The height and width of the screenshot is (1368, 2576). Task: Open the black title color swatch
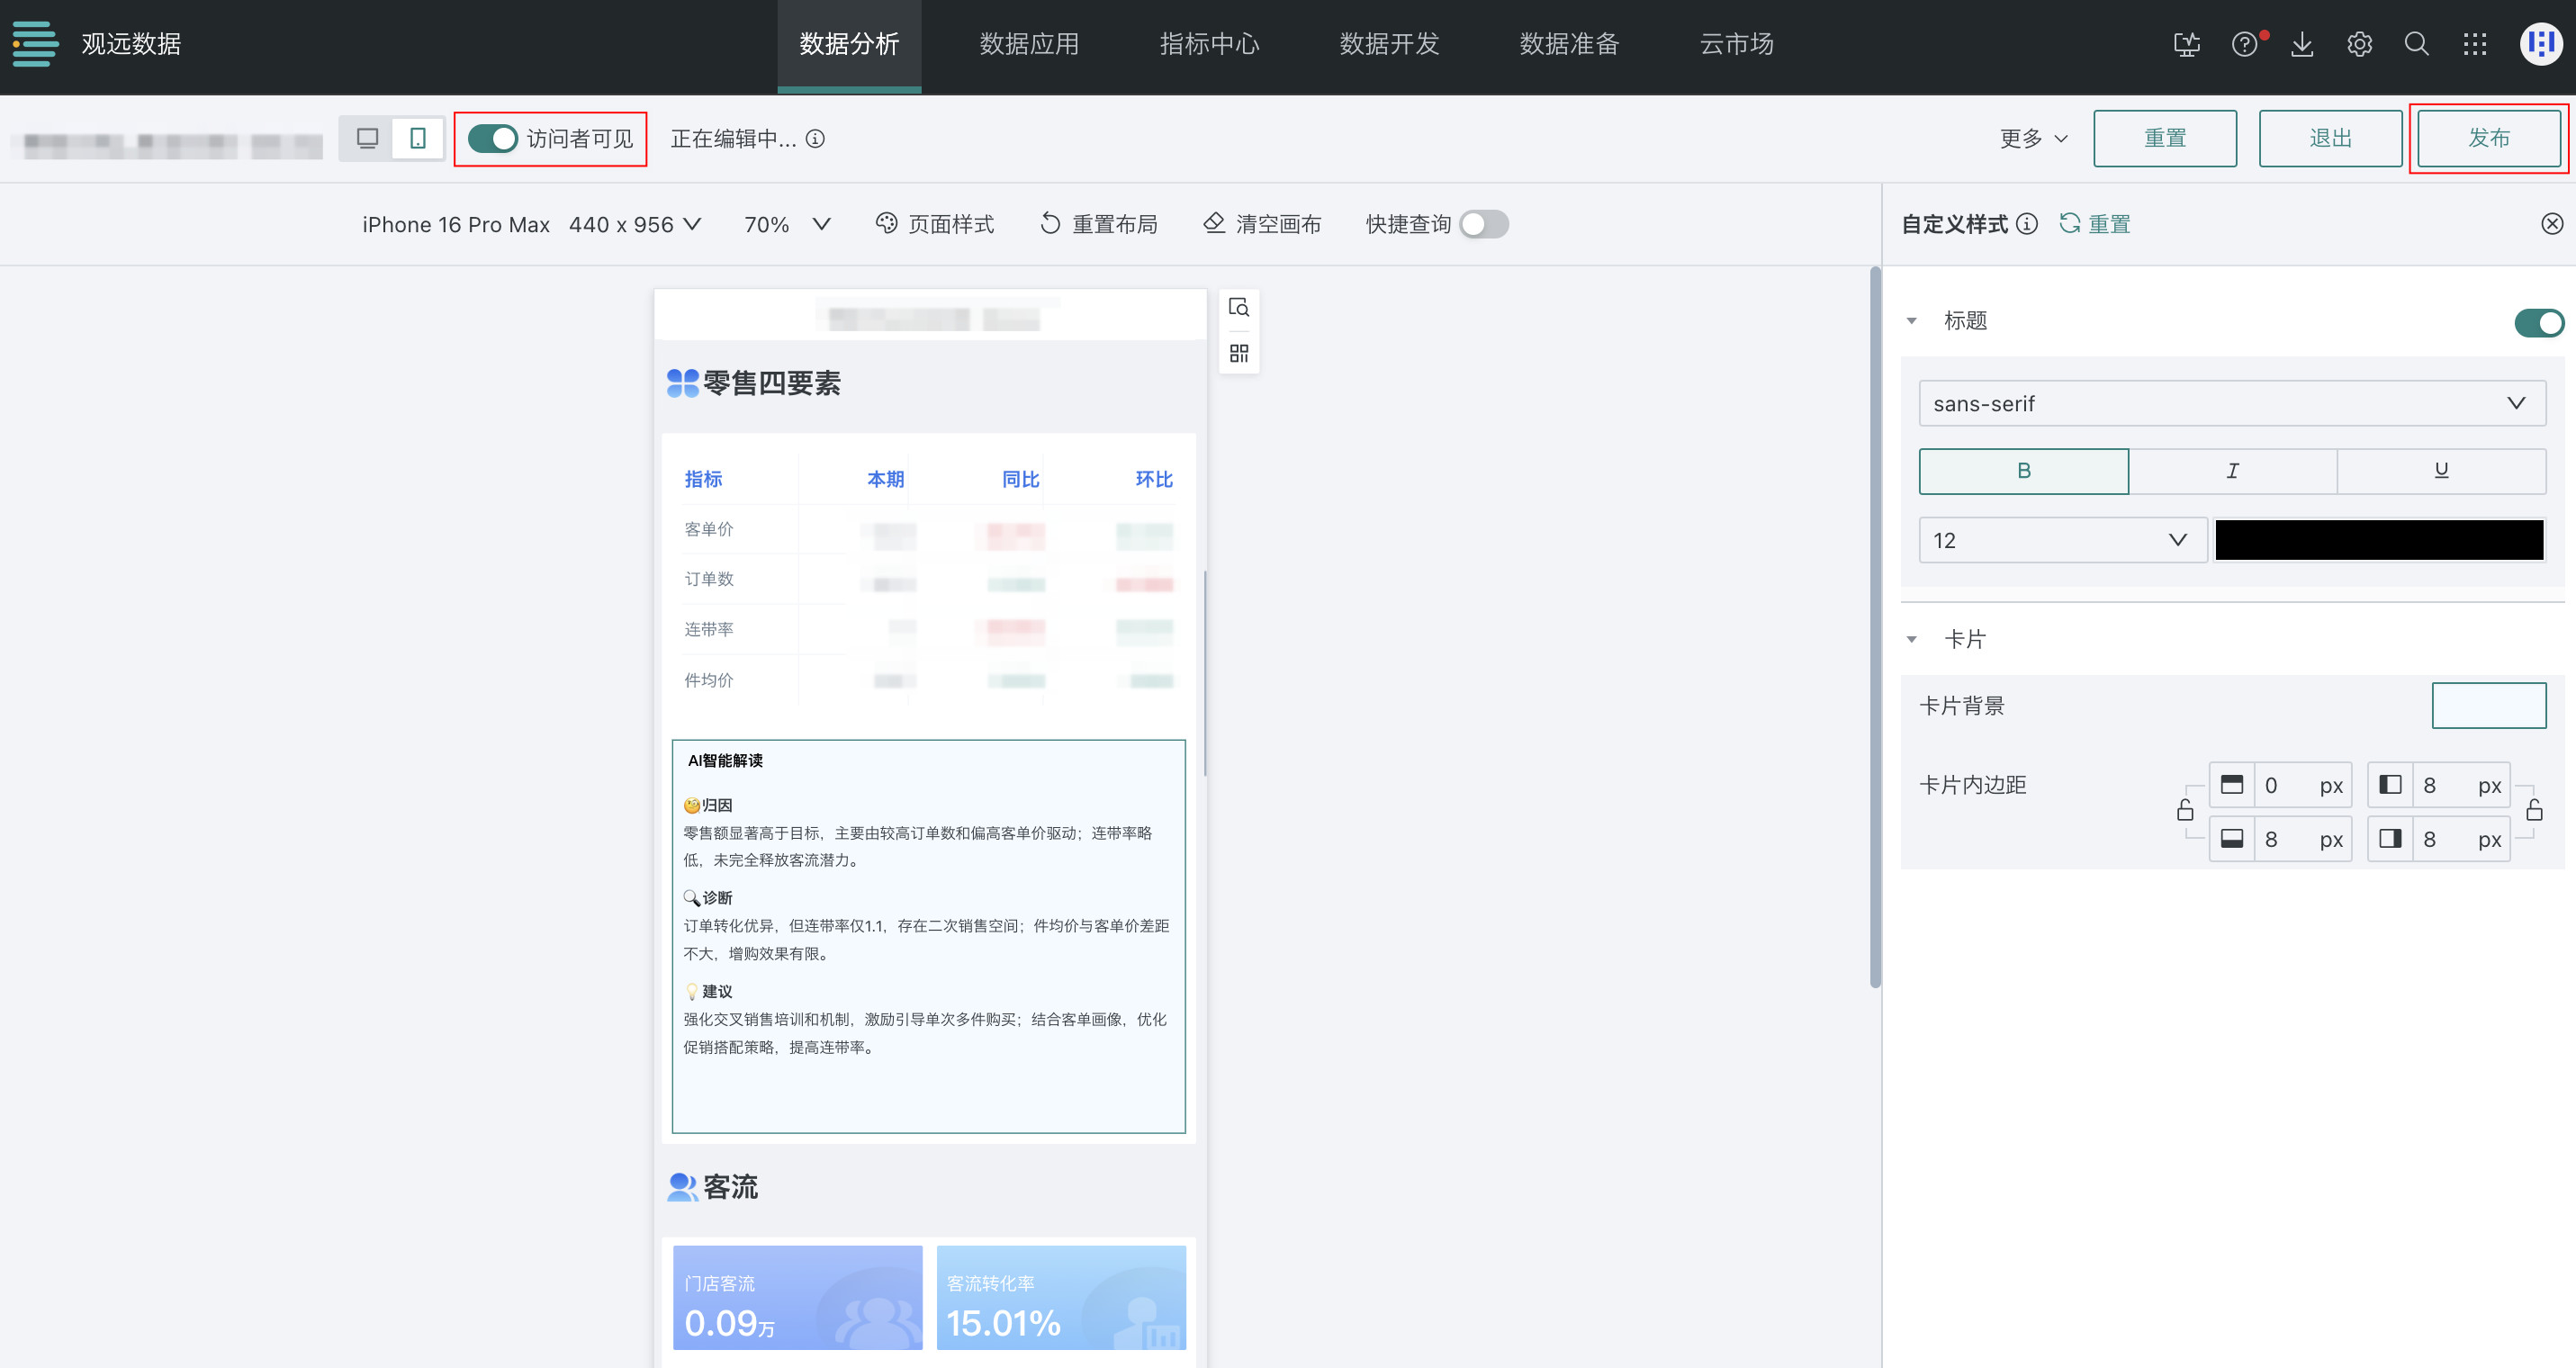[x=2379, y=540]
